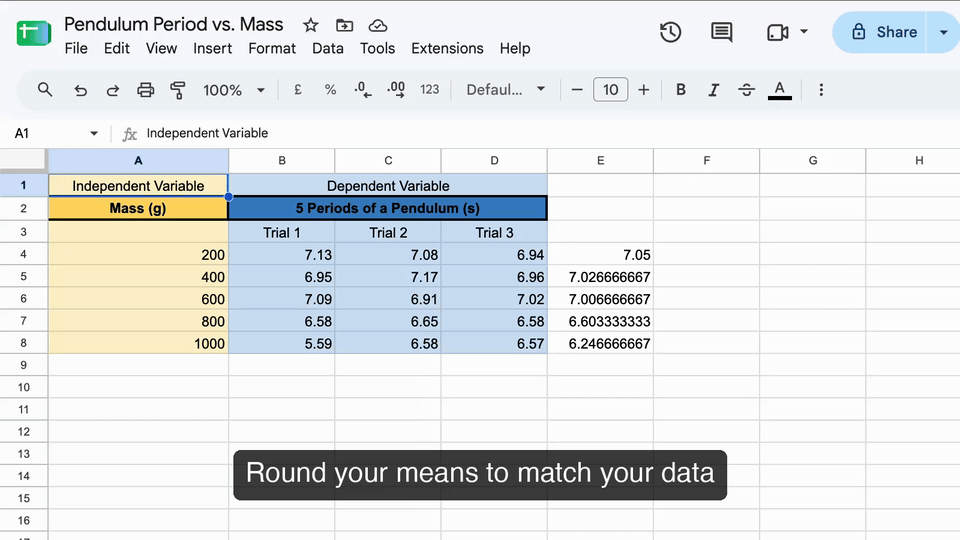Open more number formats 123

point(429,90)
